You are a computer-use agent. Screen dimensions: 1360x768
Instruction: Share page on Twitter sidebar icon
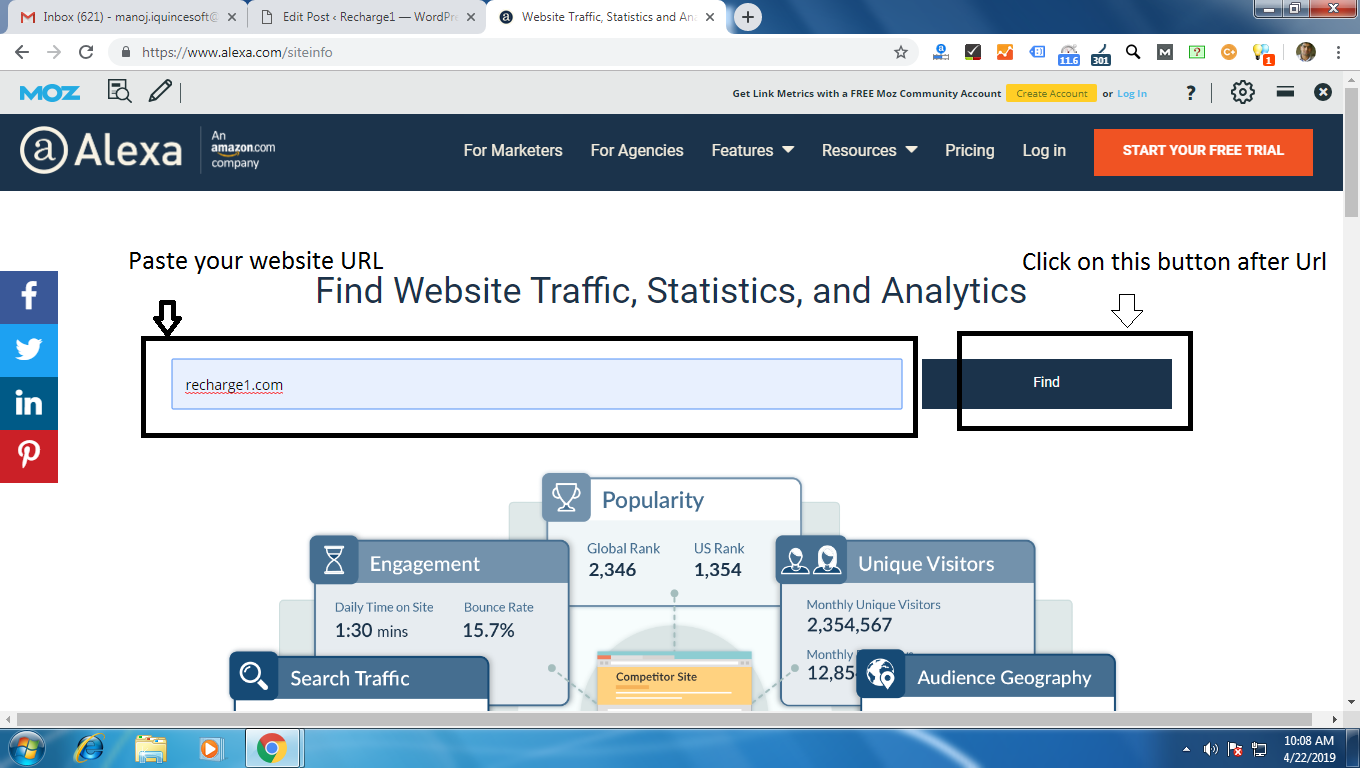point(29,350)
